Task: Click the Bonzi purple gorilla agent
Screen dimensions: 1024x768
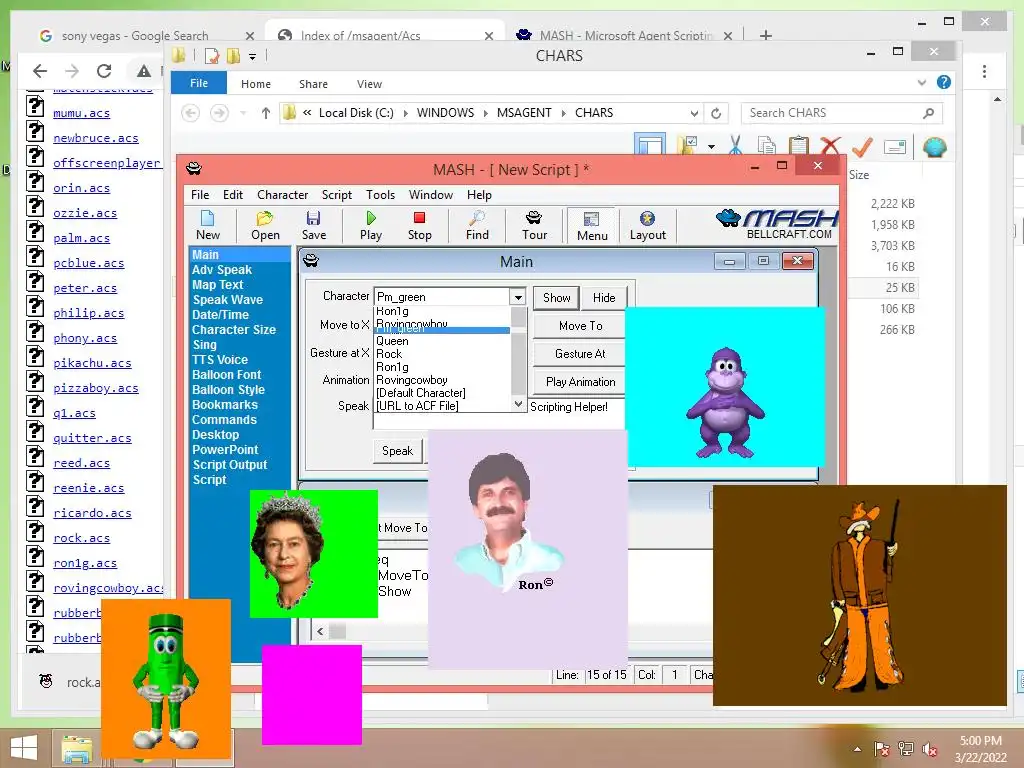Action: [x=725, y=402]
